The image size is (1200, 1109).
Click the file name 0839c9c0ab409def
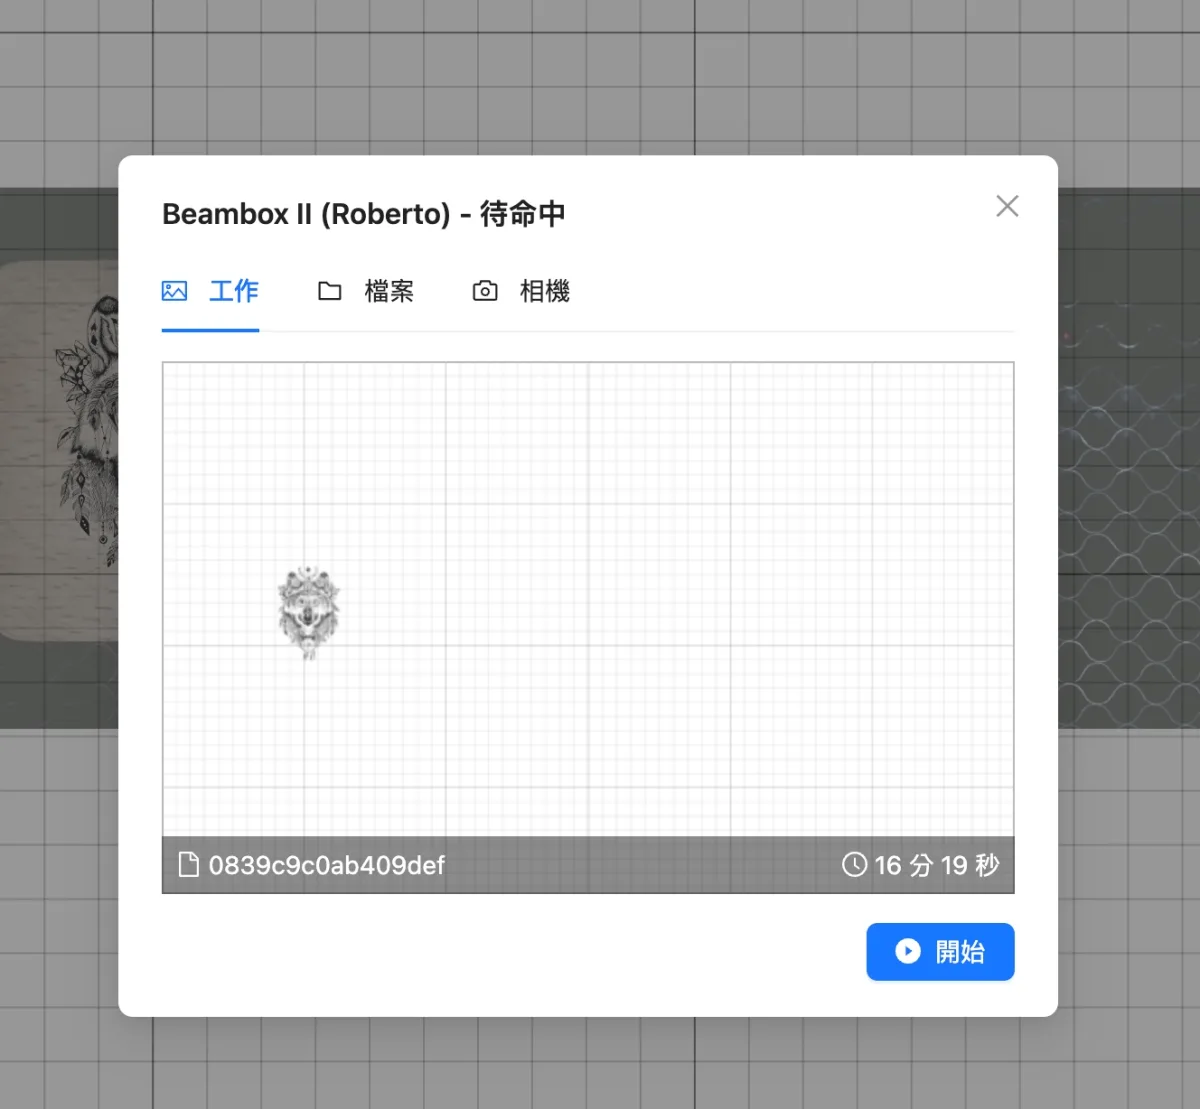coord(326,865)
